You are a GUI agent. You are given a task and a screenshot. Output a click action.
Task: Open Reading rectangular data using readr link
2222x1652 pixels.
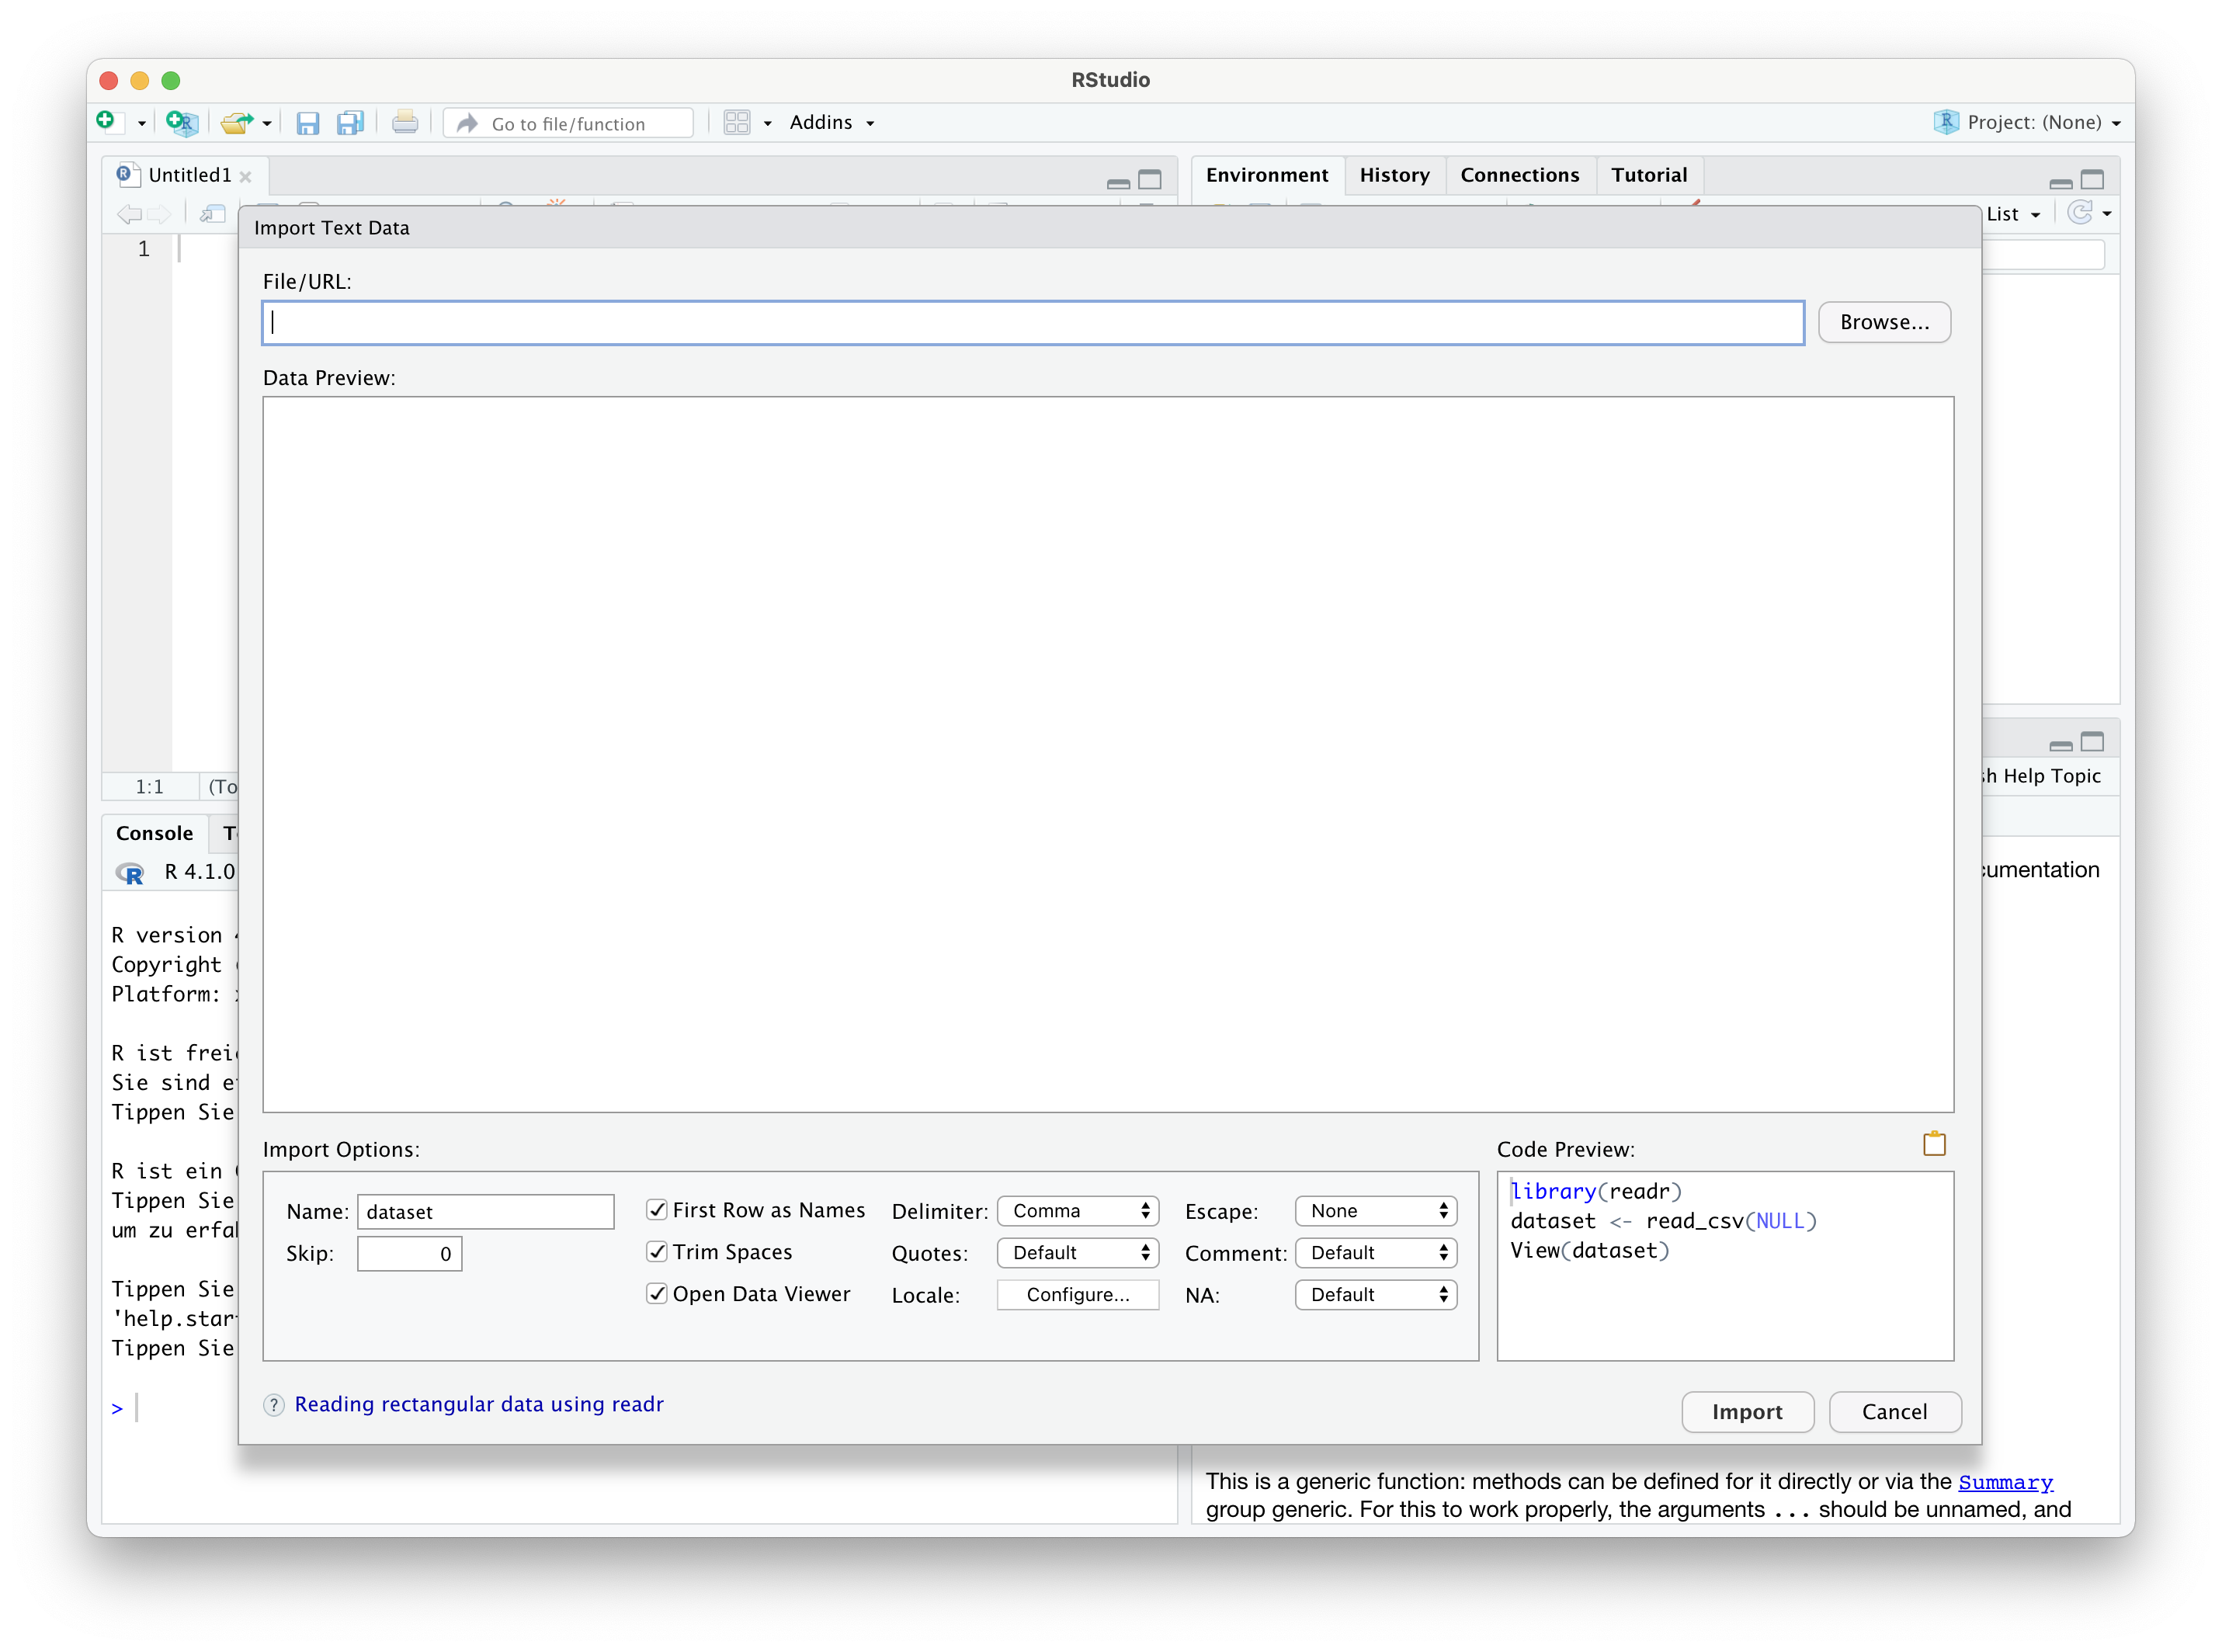479,1404
